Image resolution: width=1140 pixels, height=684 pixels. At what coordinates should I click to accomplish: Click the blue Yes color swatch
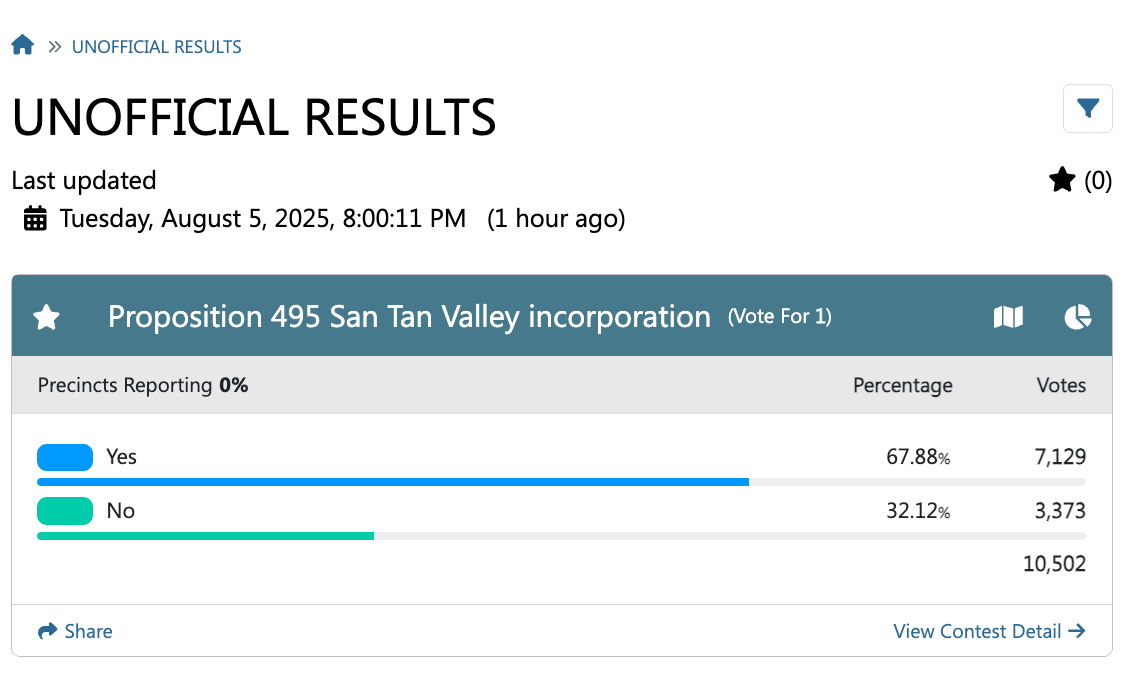pos(65,457)
